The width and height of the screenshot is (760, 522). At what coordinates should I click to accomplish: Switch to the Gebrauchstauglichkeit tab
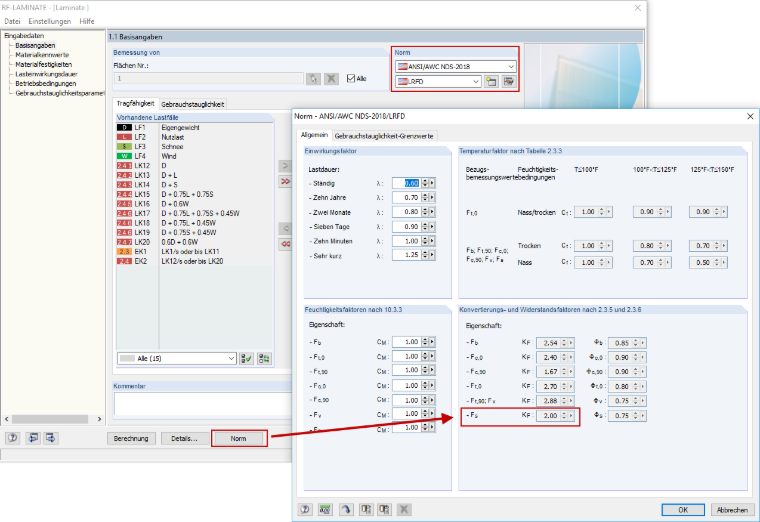192,104
